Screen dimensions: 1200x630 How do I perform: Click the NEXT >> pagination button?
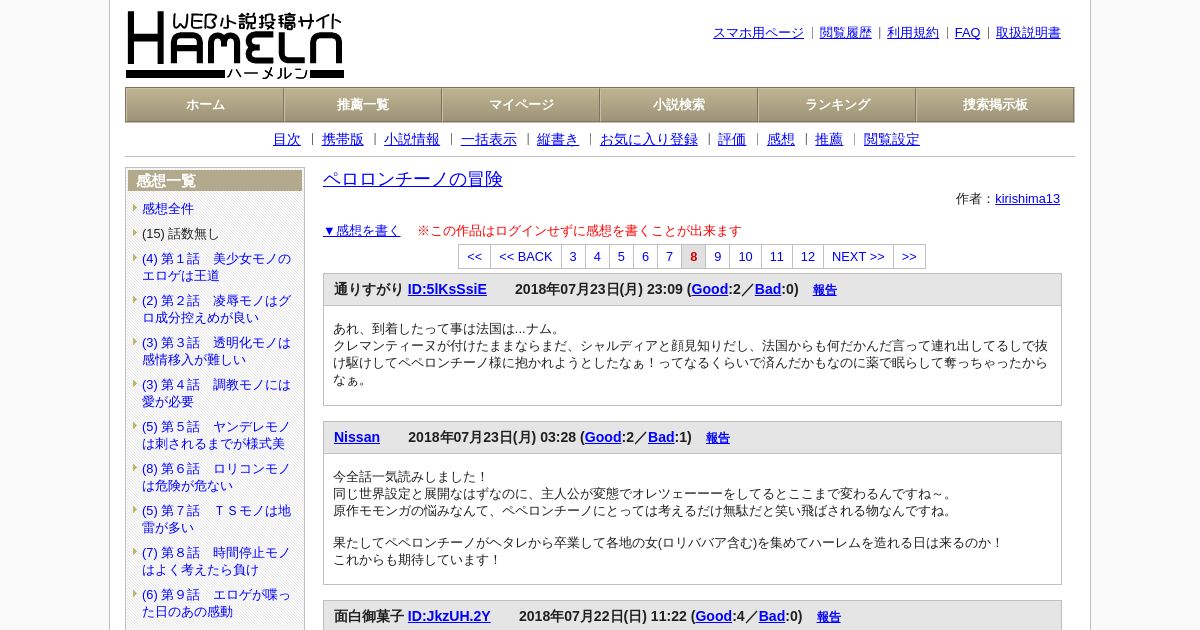[x=859, y=257]
